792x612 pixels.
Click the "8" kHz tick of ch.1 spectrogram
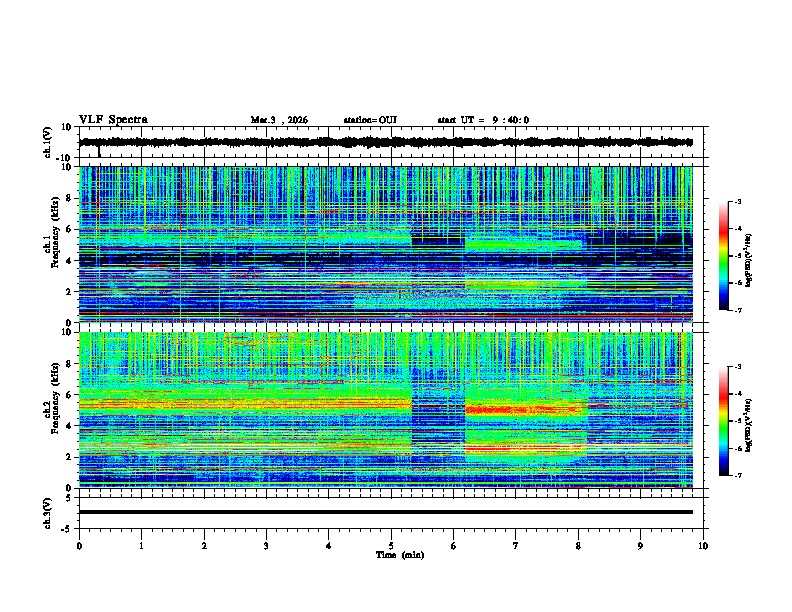(x=69, y=198)
